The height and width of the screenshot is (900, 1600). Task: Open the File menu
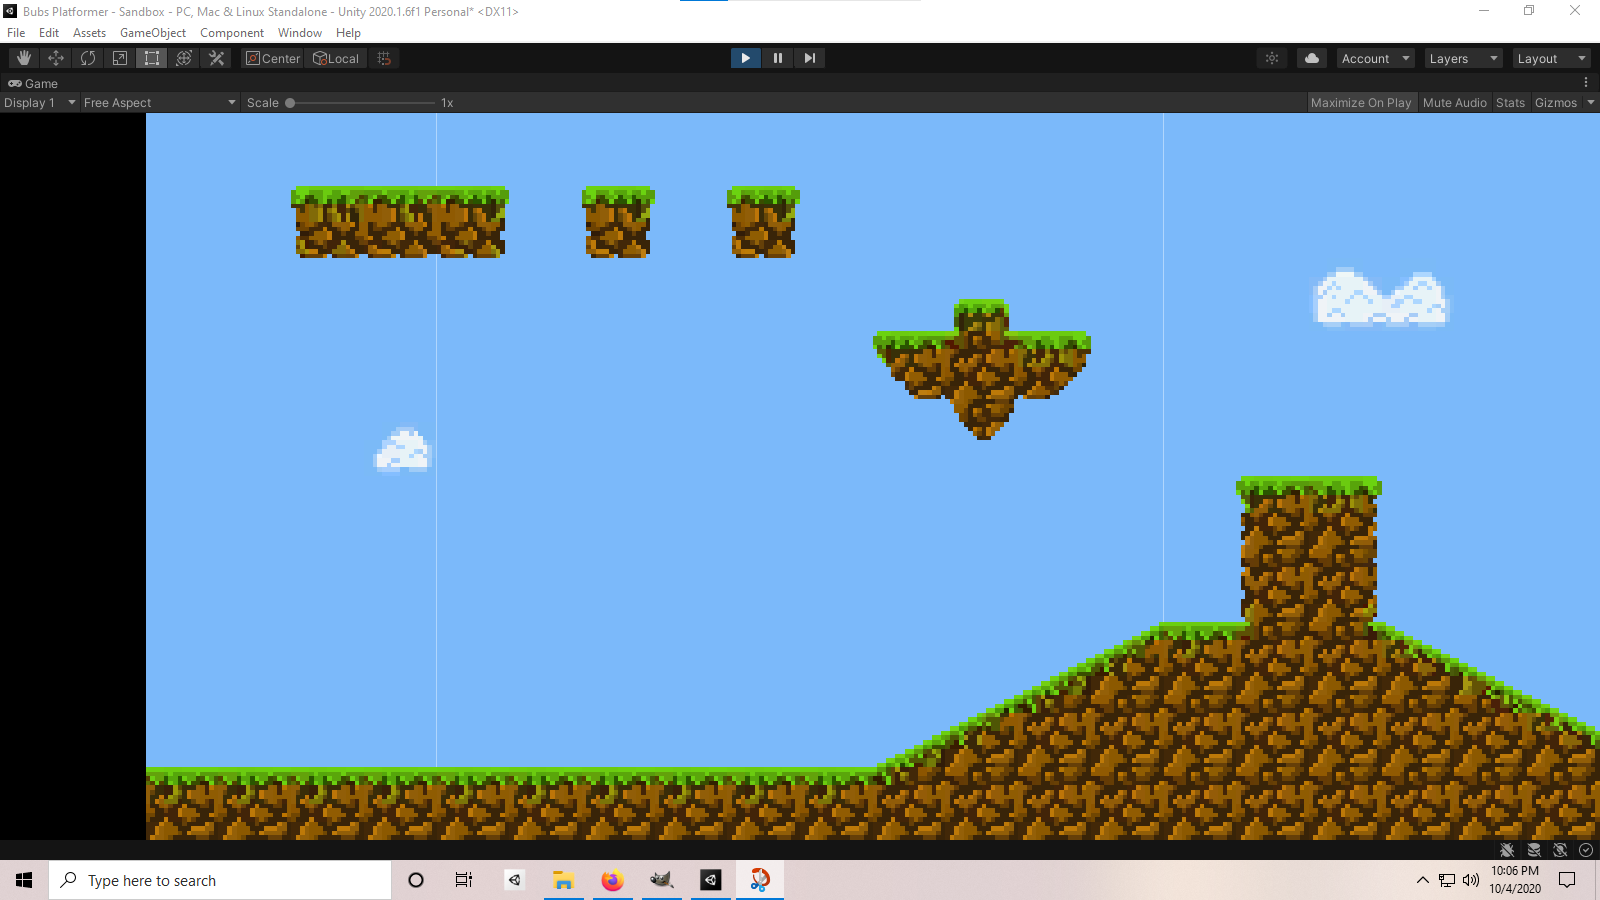coord(16,32)
